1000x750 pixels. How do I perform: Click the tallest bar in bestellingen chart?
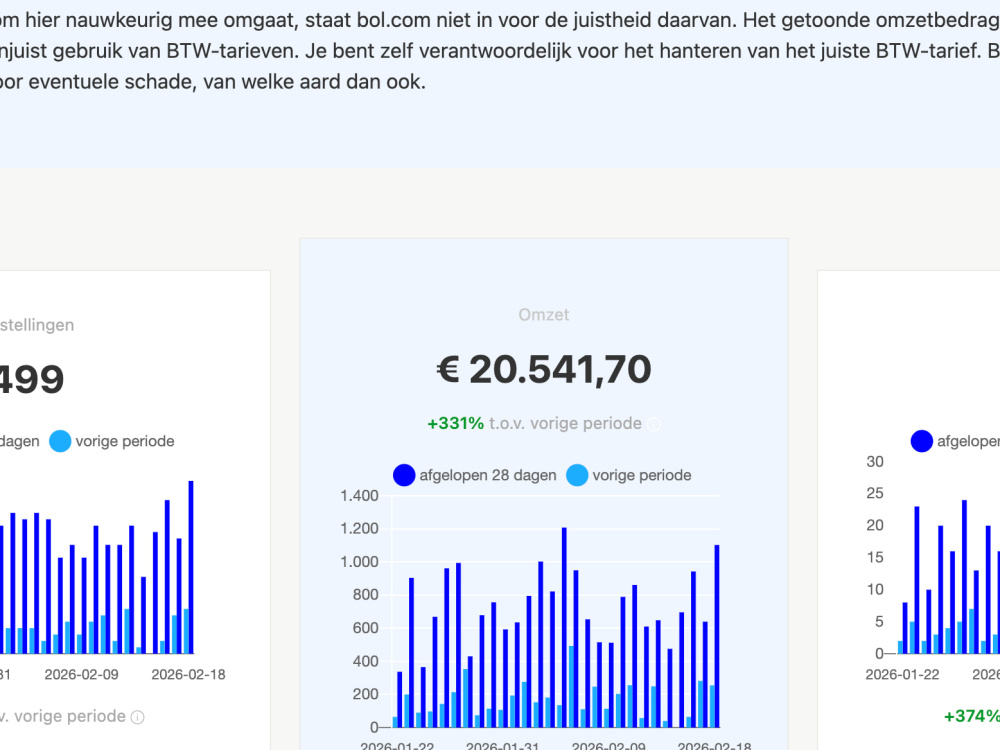pyautogui.click(x=191, y=567)
